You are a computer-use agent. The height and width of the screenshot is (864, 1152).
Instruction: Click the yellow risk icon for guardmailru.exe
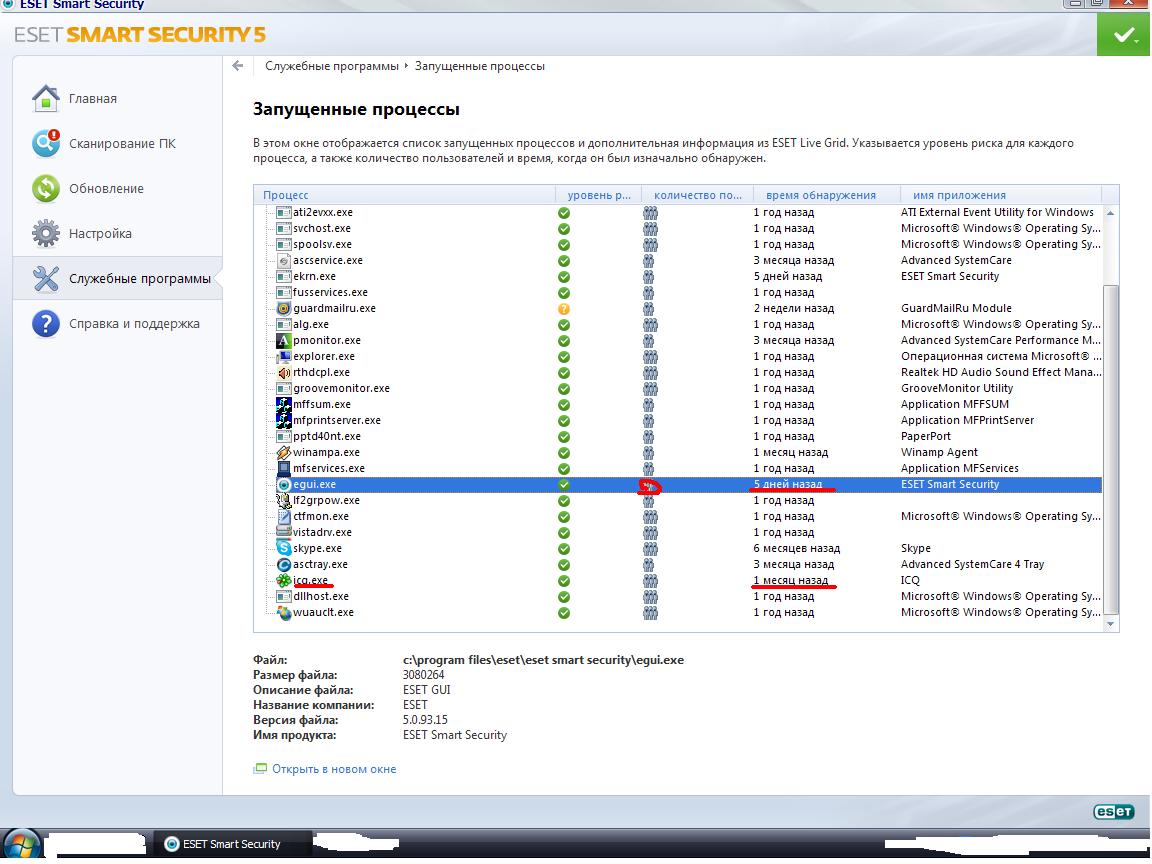pos(564,309)
